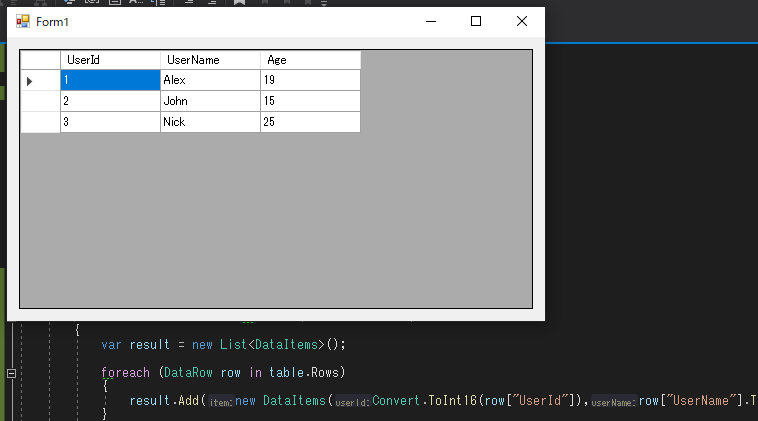Click "Convert.ToInt16" in the code editor
The width and height of the screenshot is (758, 421).
click(424, 401)
